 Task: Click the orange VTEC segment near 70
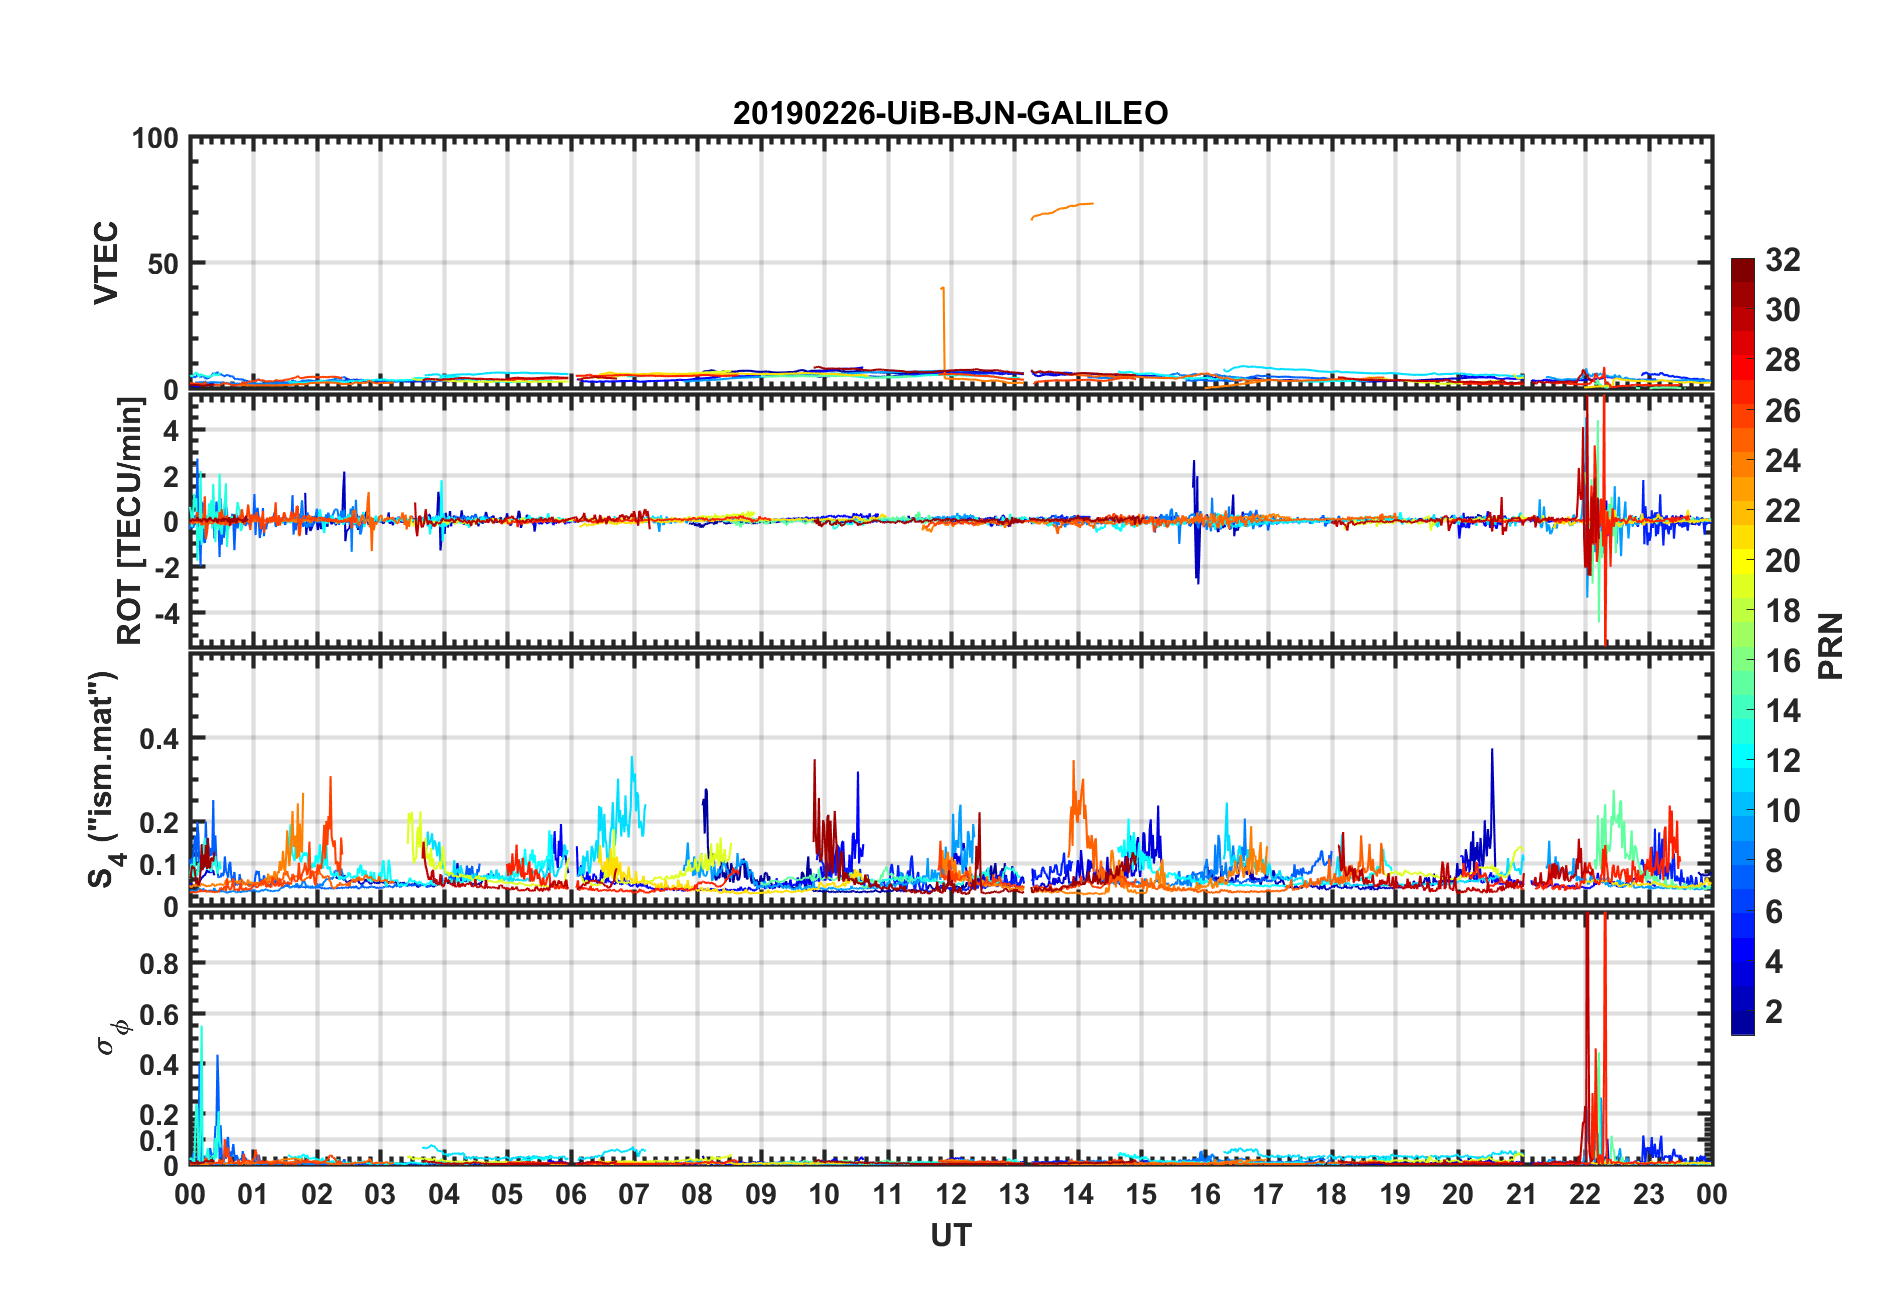[1062, 210]
